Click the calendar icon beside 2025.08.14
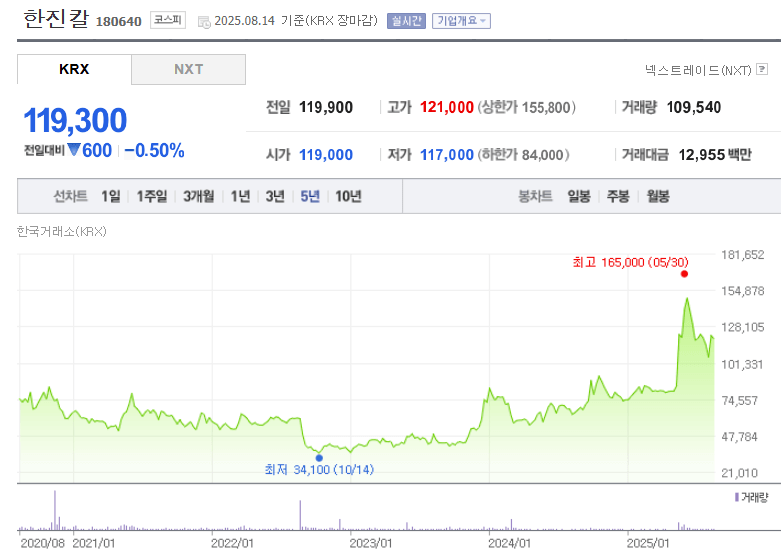This screenshot has width=781, height=558. click(x=204, y=22)
